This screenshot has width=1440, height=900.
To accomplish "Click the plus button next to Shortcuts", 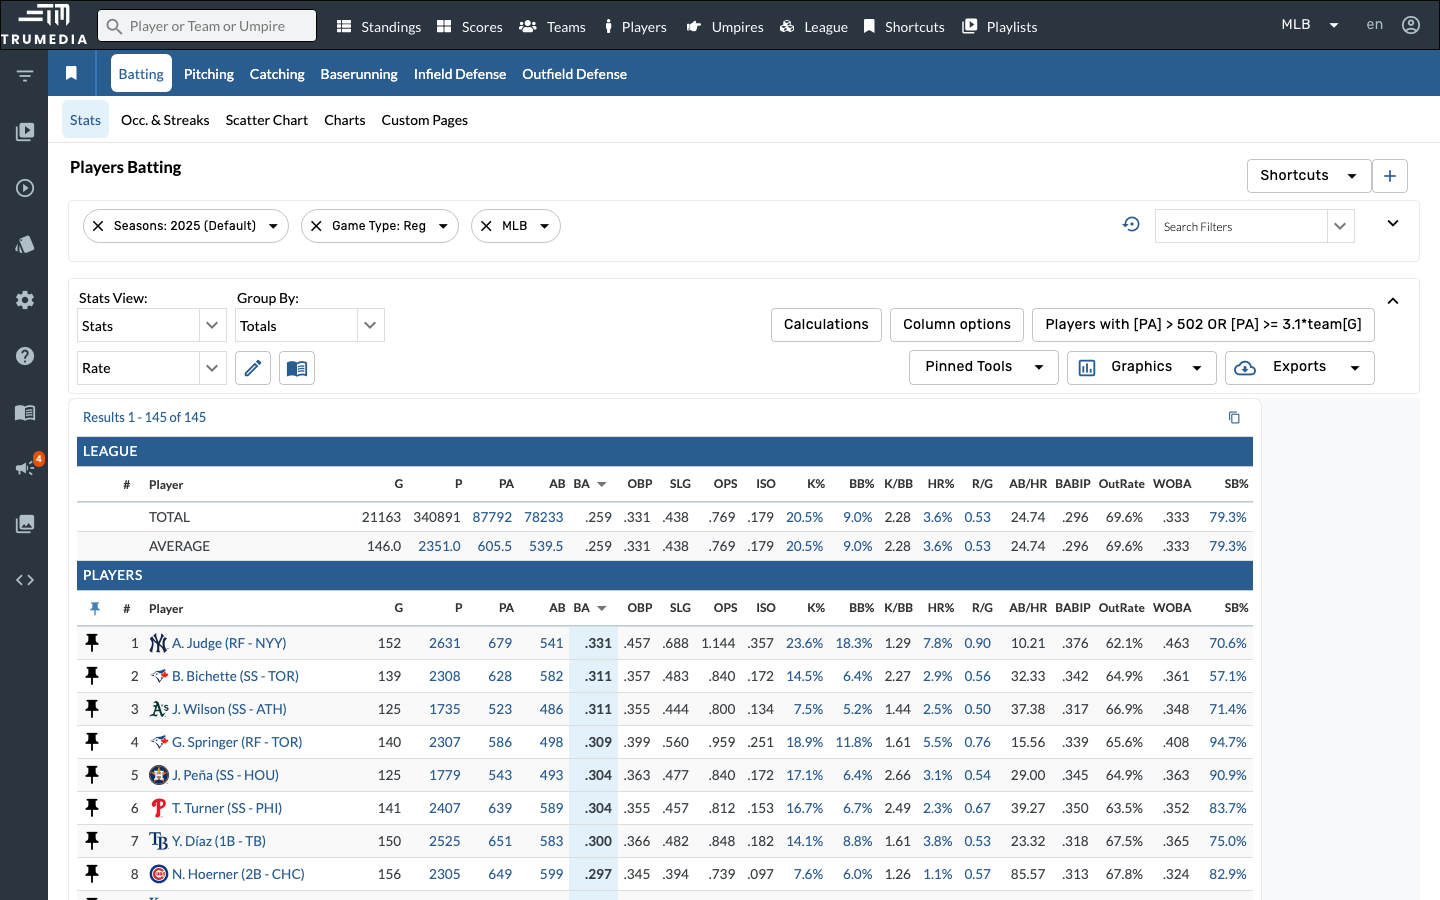I will 1390,176.
